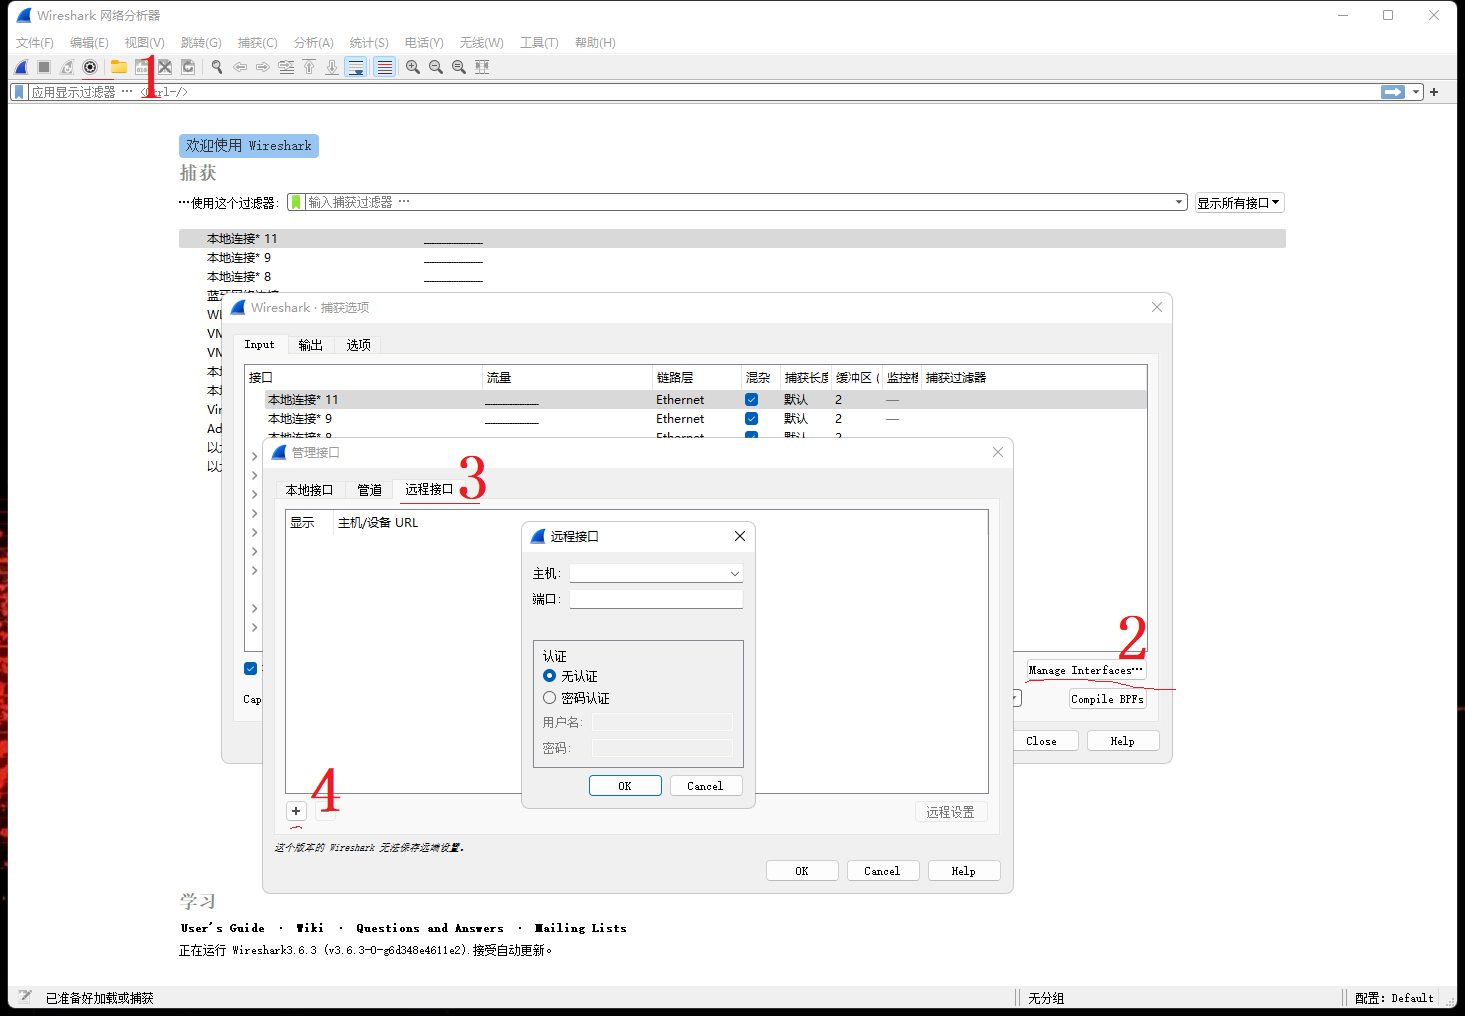Image resolution: width=1465 pixels, height=1016 pixels.
Task: Click the status bar expert info icon
Action: pyautogui.click(x=25, y=997)
